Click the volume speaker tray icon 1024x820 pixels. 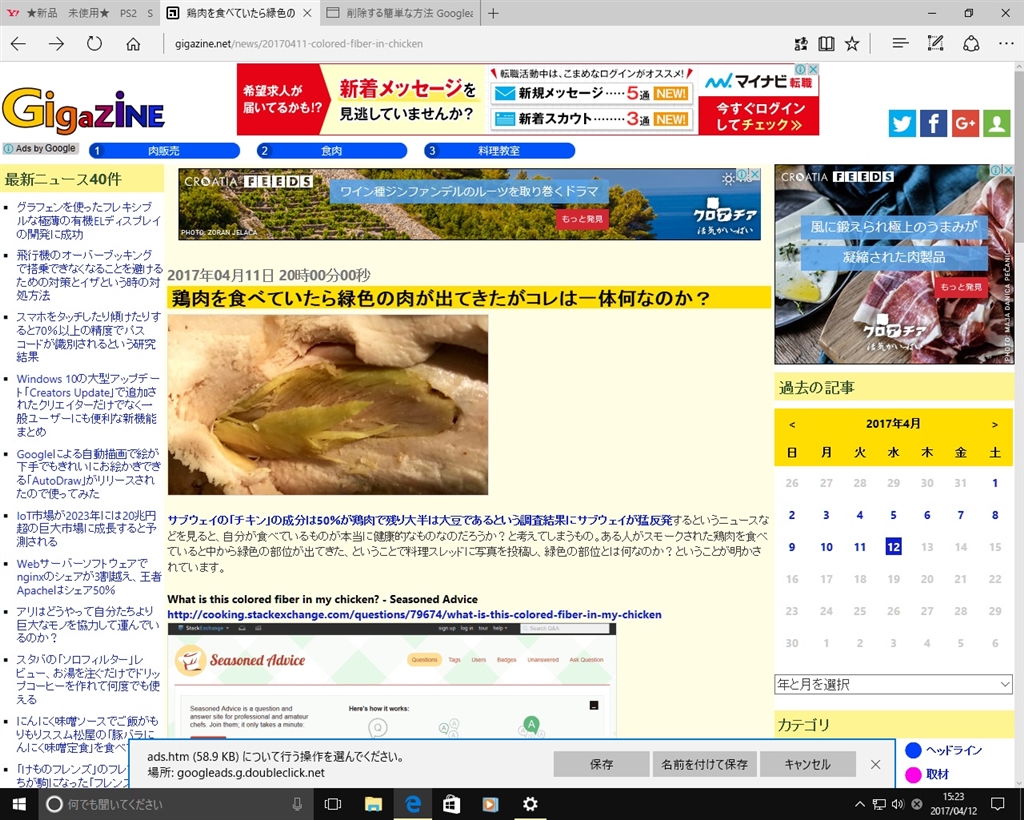898,804
